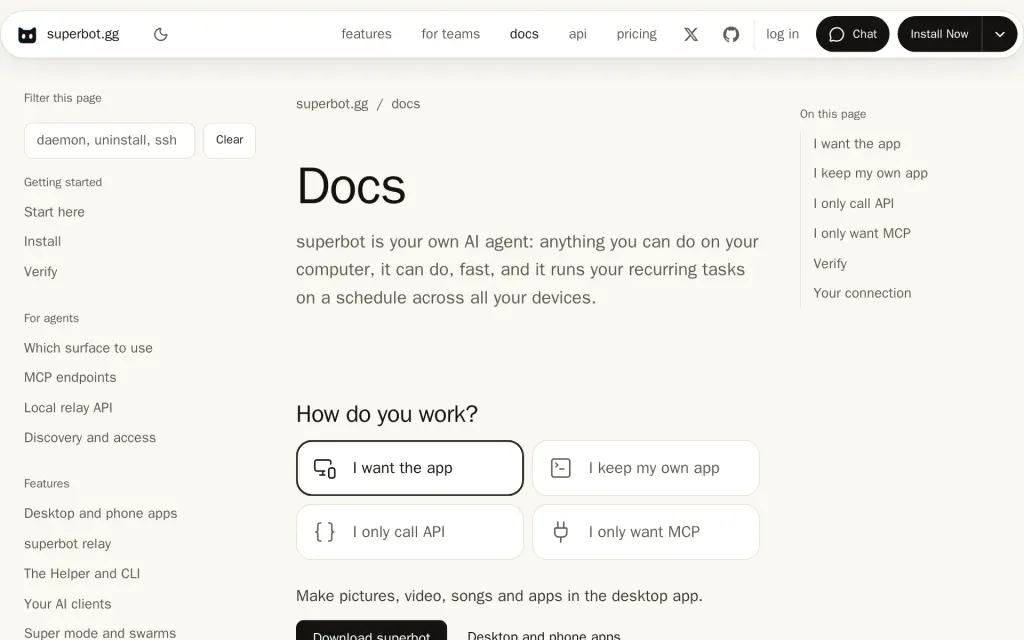Open the api nav item
This screenshot has width=1024, height=640.
(x=577, y=34)
